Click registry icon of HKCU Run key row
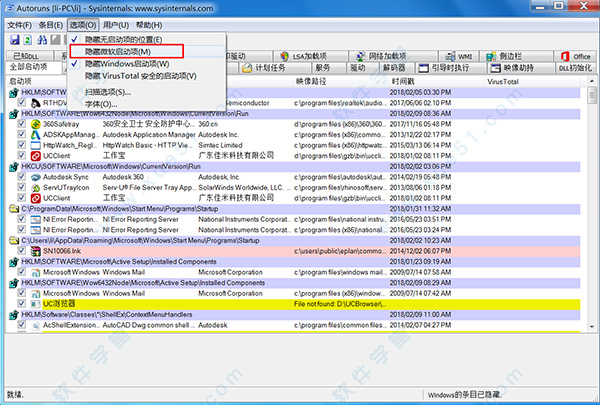The height and width of the screenshot is (405, 600). pos(14,167)
